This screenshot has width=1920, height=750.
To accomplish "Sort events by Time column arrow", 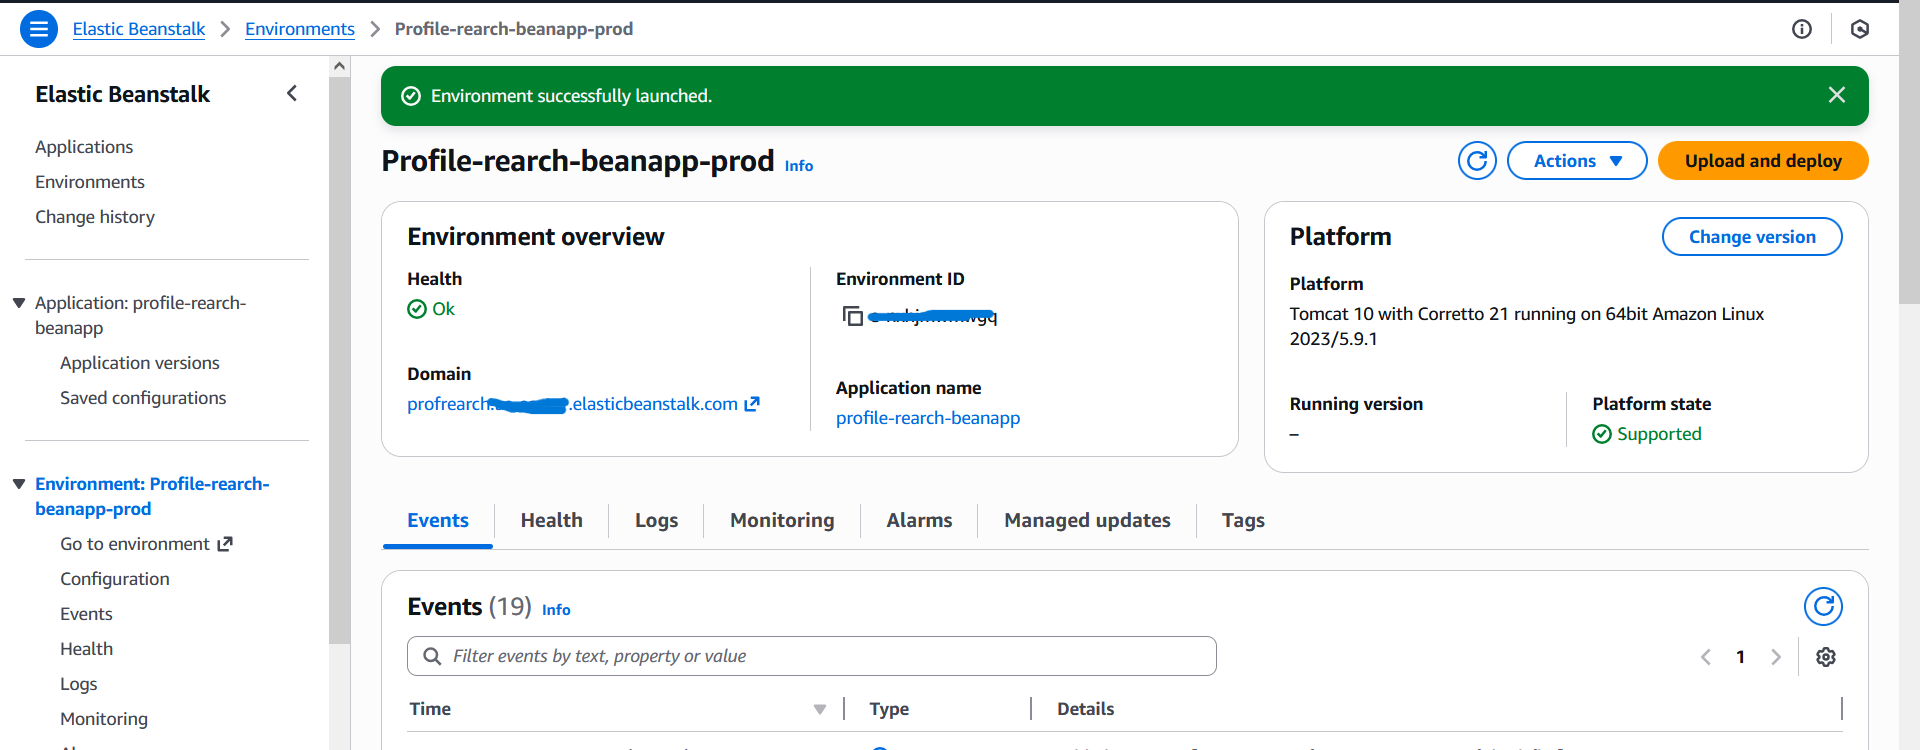I will pyautogui.click(x=820, y=709).
